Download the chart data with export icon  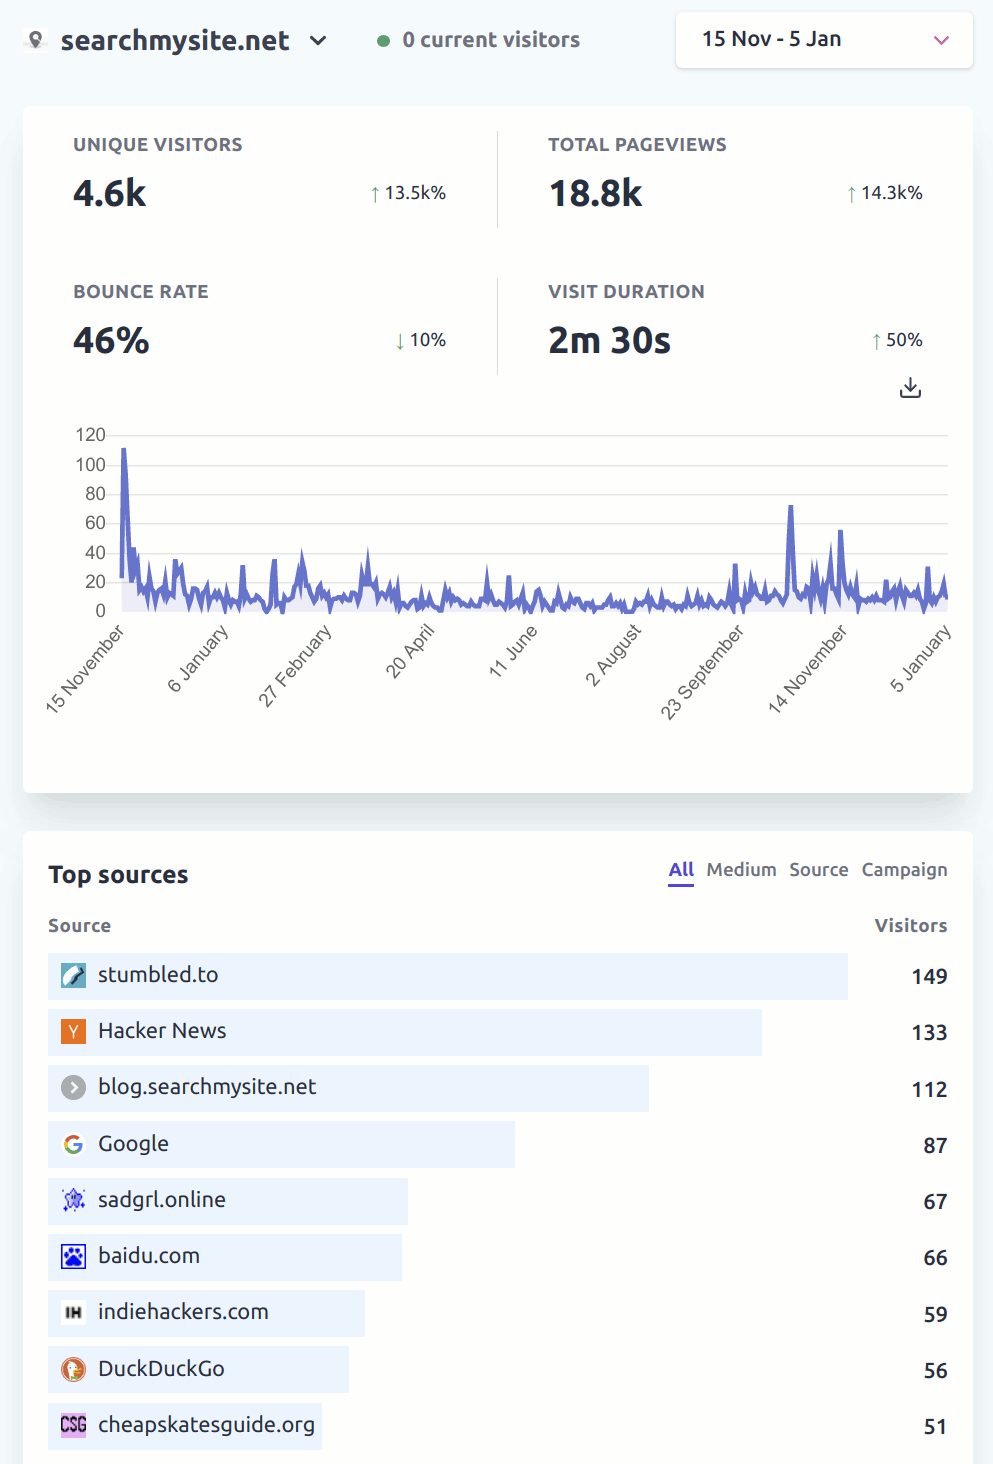coord(910,388)
